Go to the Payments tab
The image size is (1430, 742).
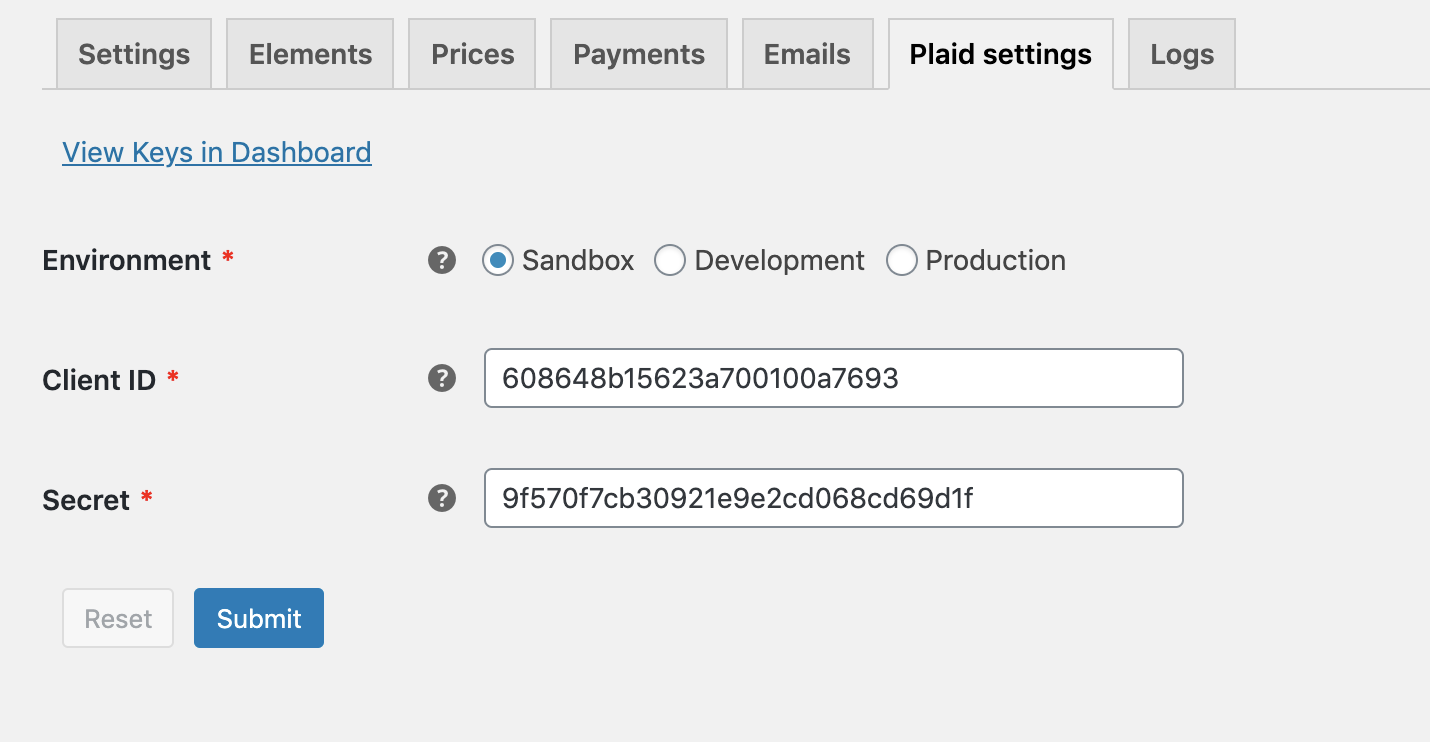click(x=639, y=54)
